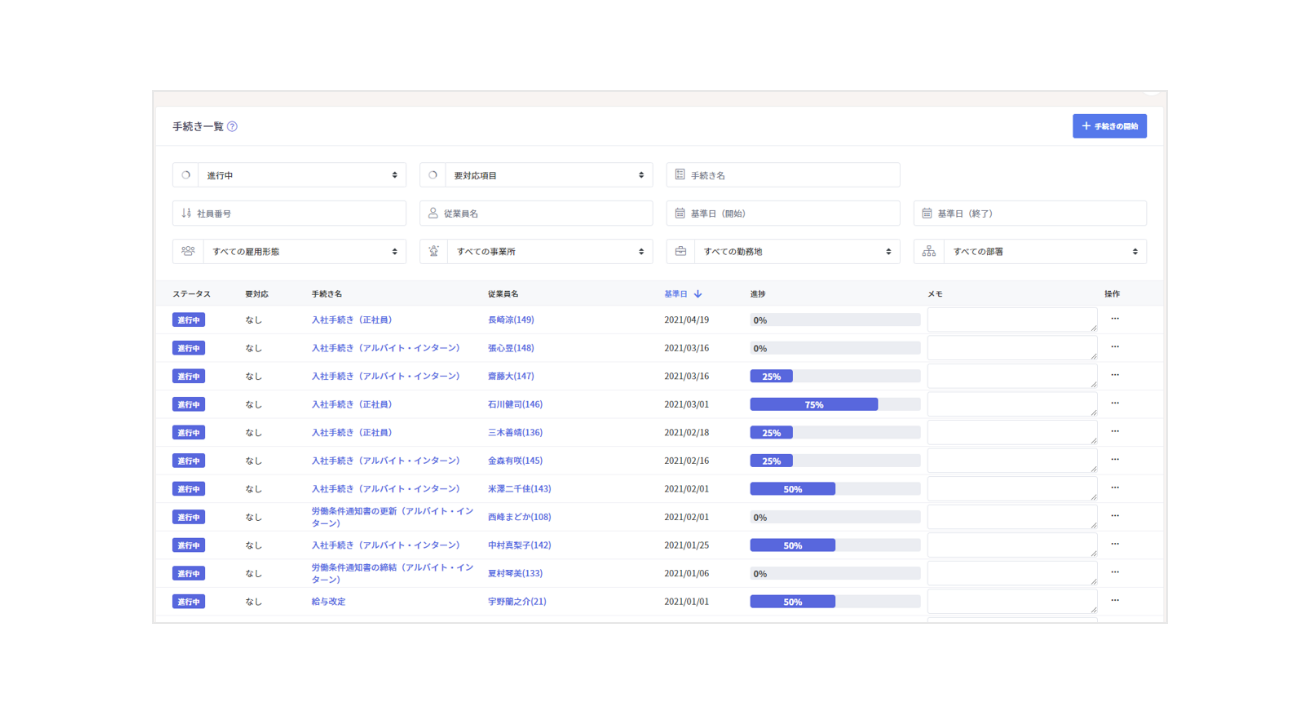
Task: Click the memo field in the 齋藤大 row
Action: tap(1011, 376)
